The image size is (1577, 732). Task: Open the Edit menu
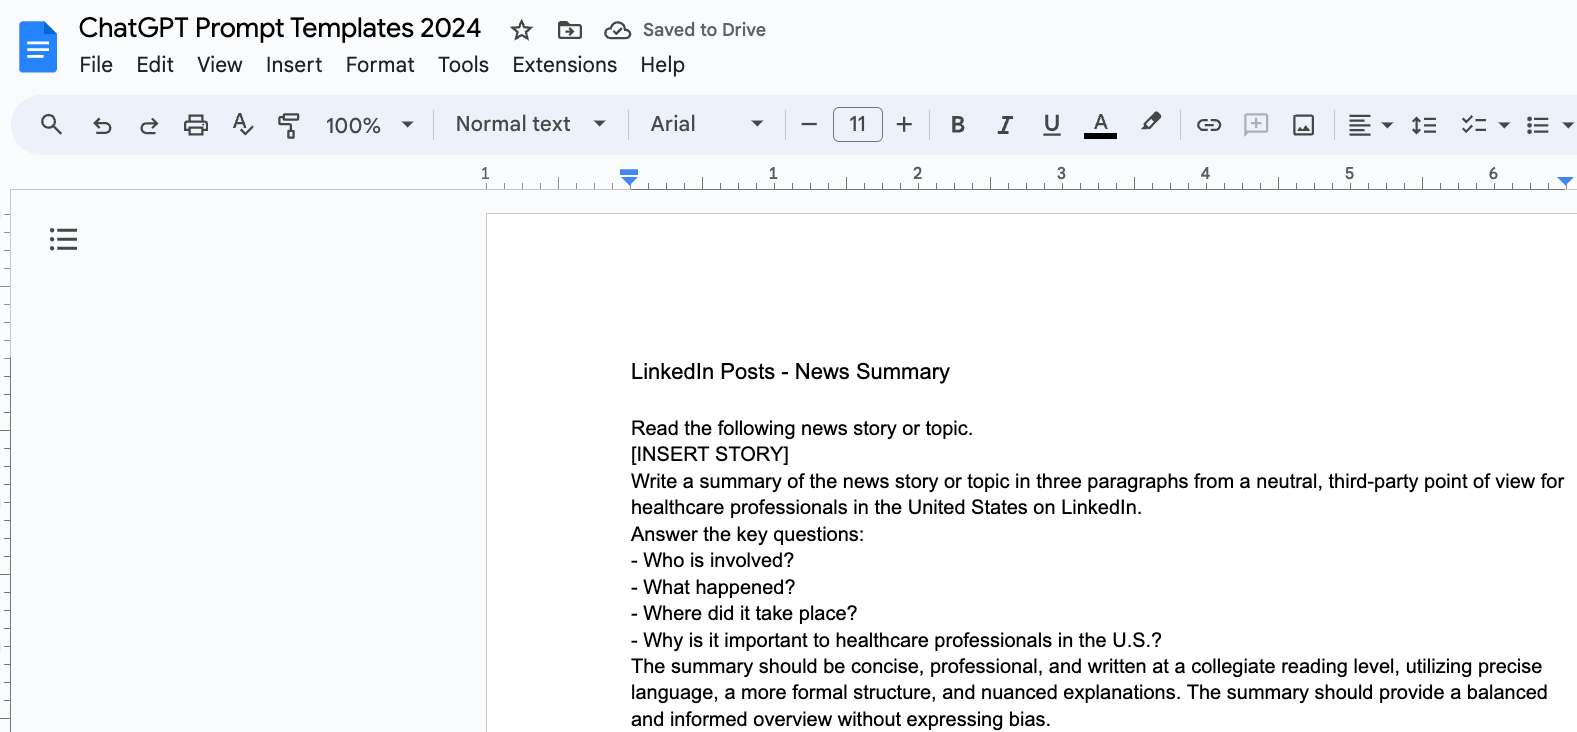coord(155,65)
